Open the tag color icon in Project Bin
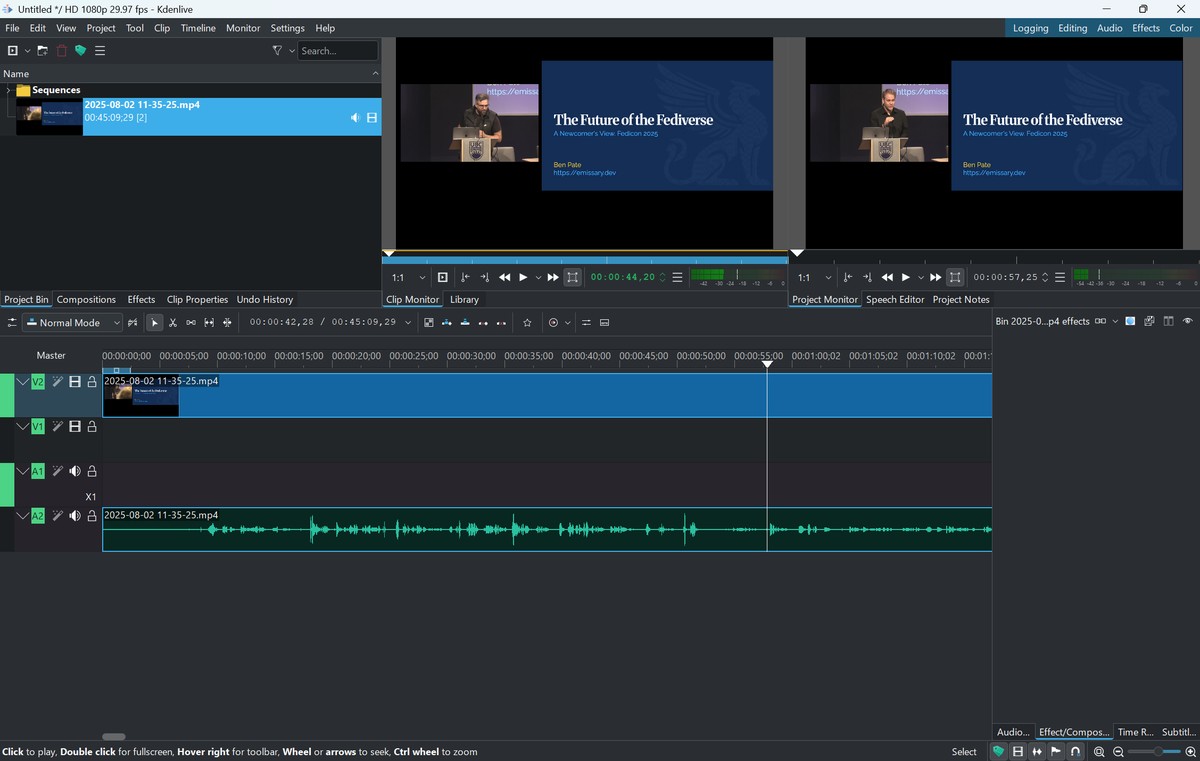This screenshot has height=761, width=1200. [x=81, y=51]
